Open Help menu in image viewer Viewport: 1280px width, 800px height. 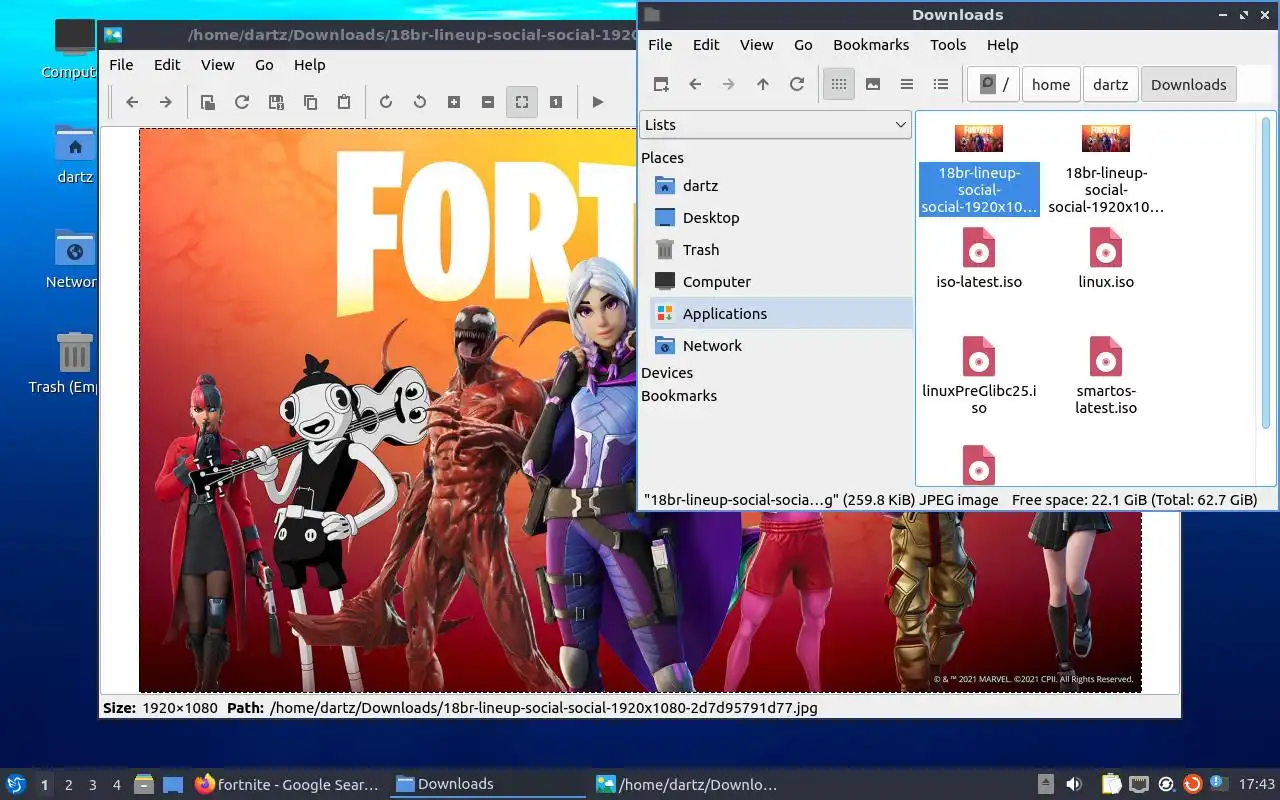click(x=309, y=65)
